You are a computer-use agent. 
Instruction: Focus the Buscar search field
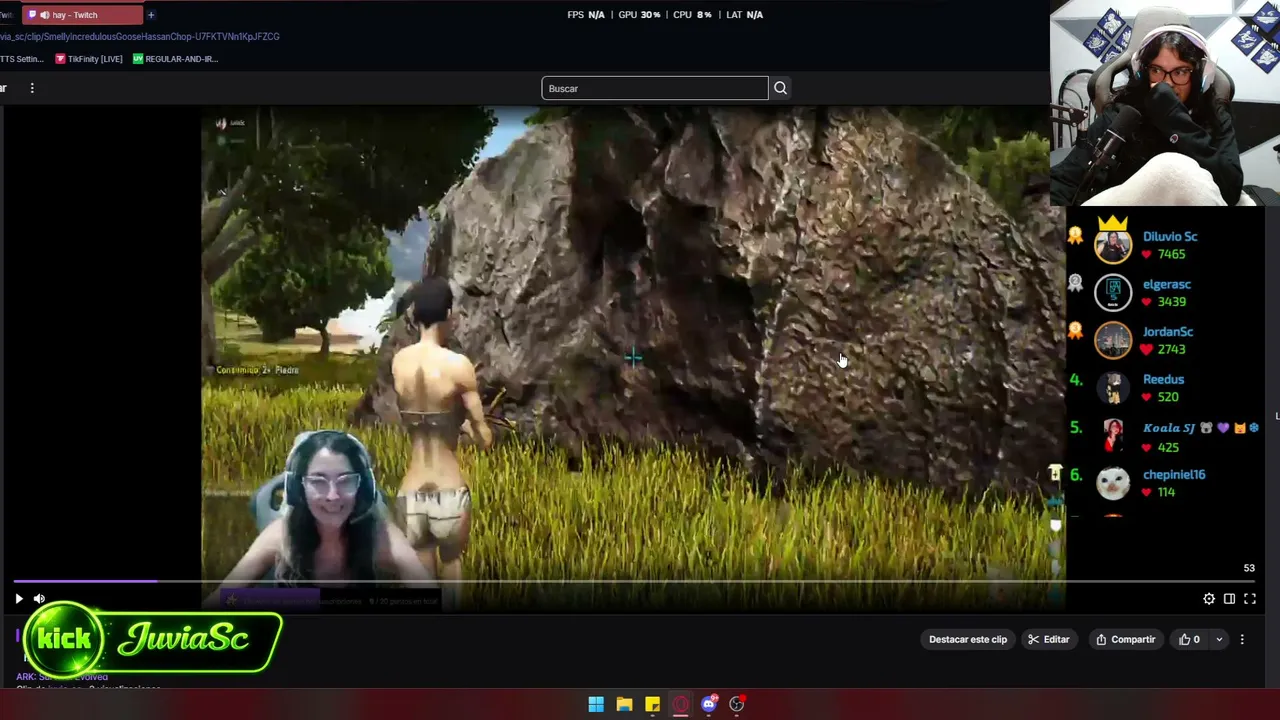point(654,88)
